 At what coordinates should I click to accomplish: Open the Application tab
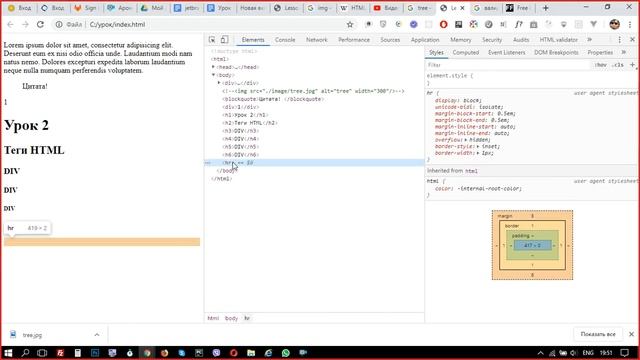pyautogui.click(x=425, y=40)
